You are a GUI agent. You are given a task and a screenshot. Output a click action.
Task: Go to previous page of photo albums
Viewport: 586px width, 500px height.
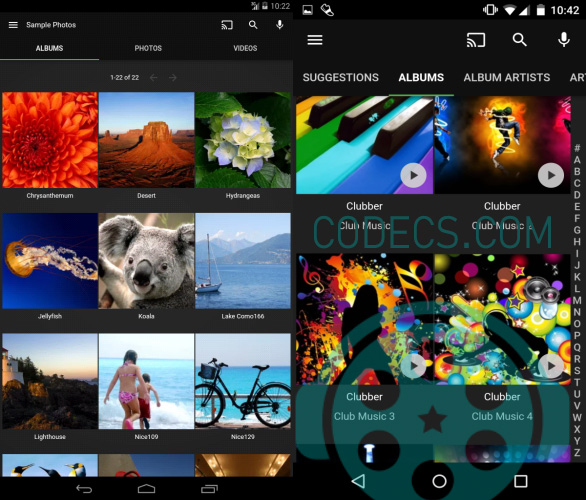[153, 78]
